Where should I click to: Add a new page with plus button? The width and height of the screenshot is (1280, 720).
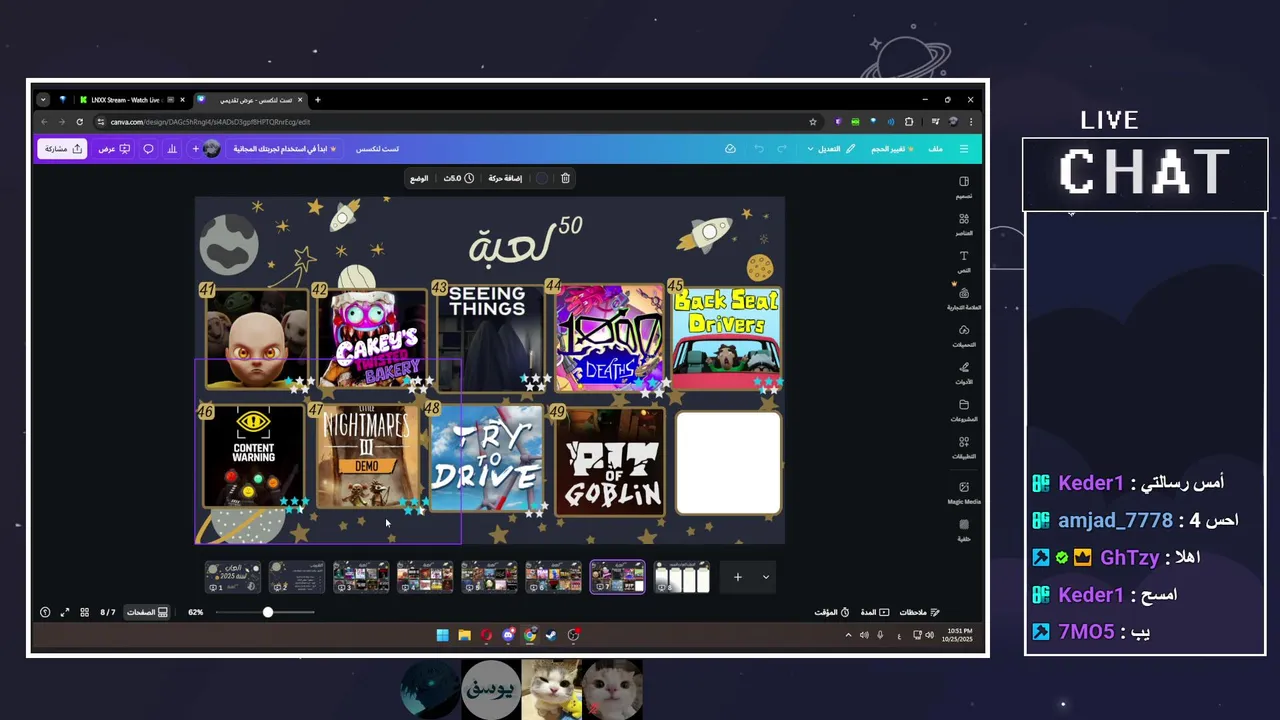point(738,577)
